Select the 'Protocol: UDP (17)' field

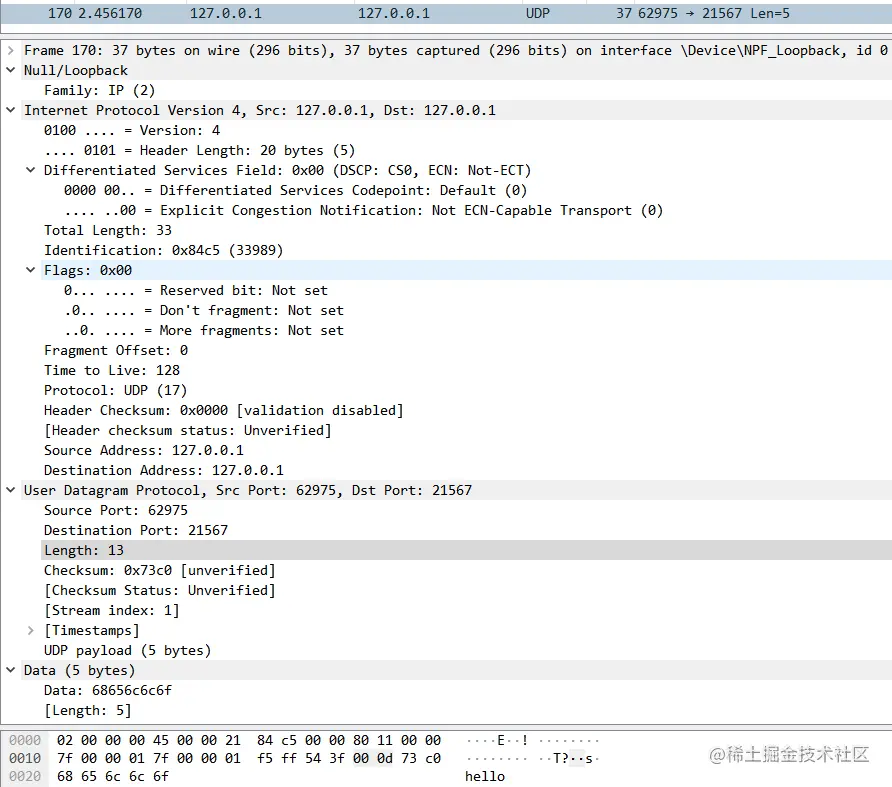pos(115,390)
